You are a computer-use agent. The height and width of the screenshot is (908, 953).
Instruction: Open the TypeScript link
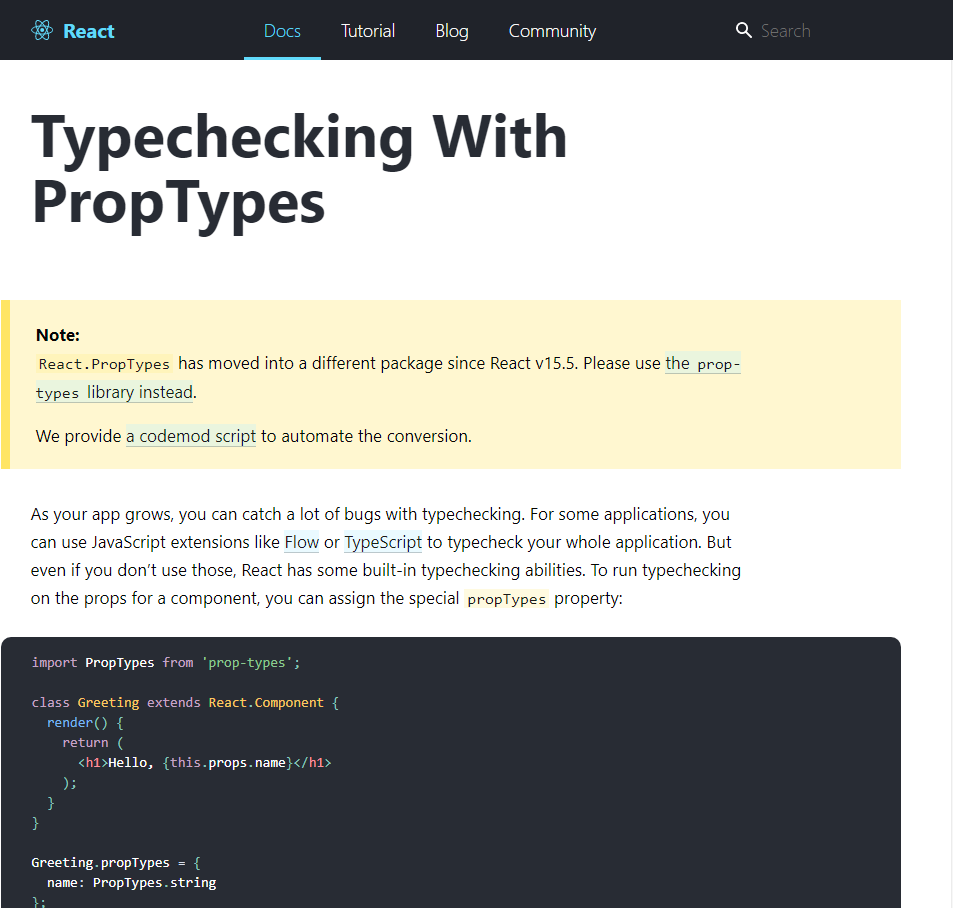383,542
